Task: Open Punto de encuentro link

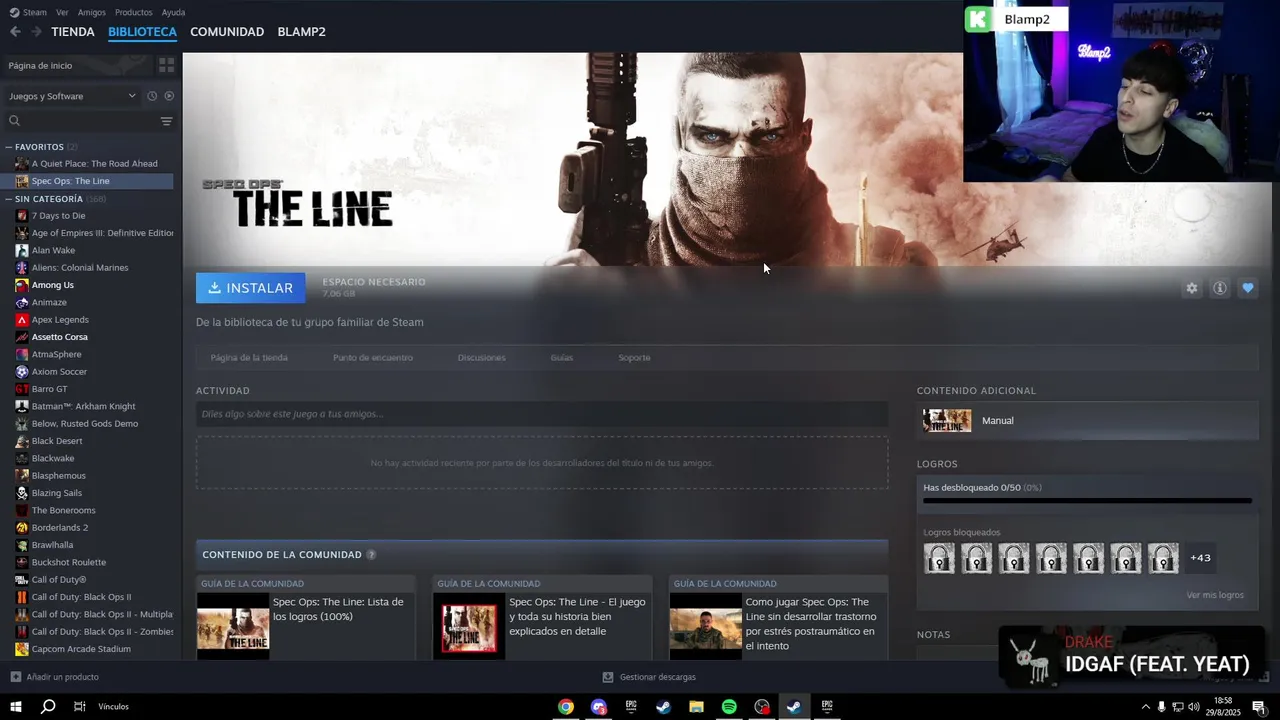Action: click(x=373, y=358)
